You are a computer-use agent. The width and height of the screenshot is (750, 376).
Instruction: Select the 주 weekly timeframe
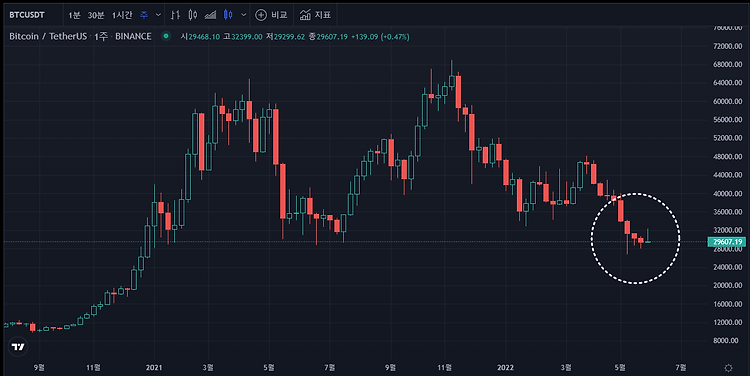(144, 15)
